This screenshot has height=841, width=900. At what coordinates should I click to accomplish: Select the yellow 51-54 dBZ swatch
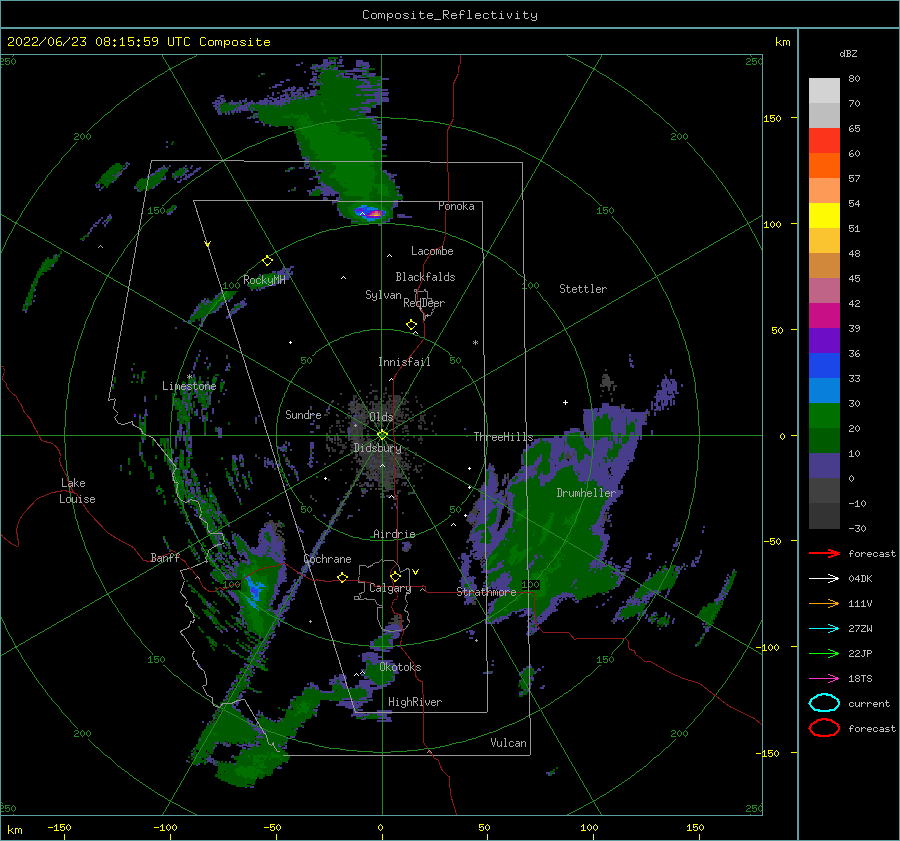824,216
